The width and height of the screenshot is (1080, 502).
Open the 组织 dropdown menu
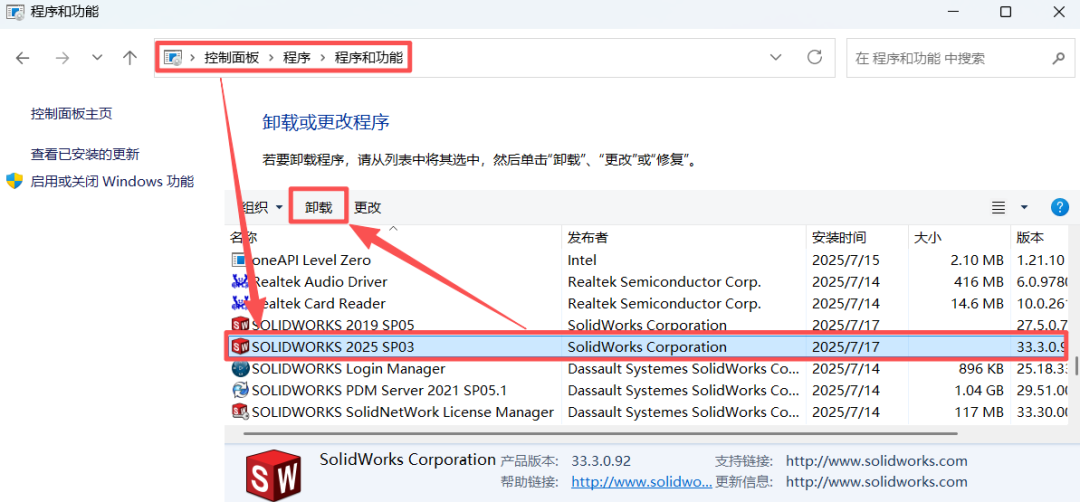pos(260,207)
